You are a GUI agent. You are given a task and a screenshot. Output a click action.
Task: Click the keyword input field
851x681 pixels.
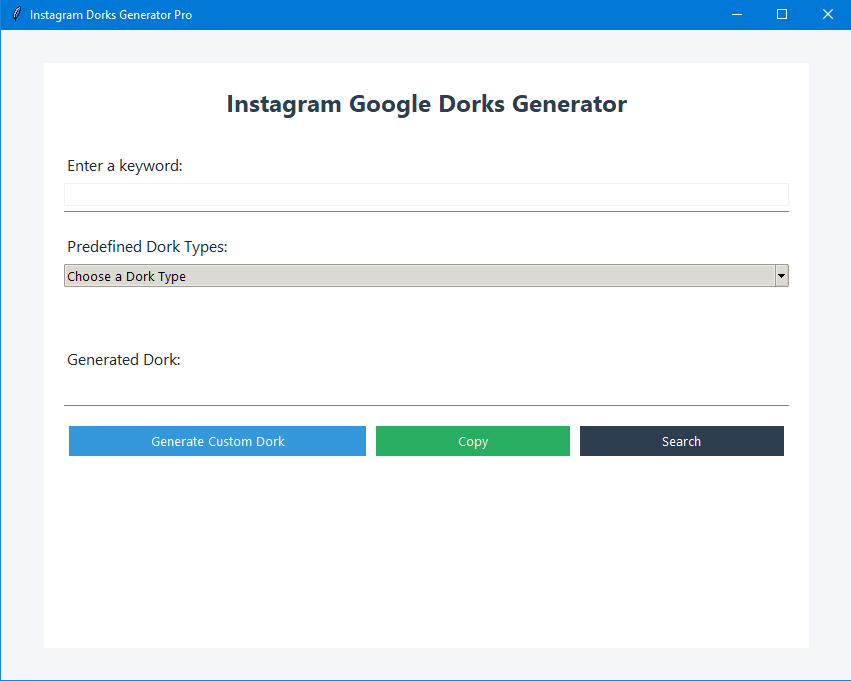click(x=426, y=194)
